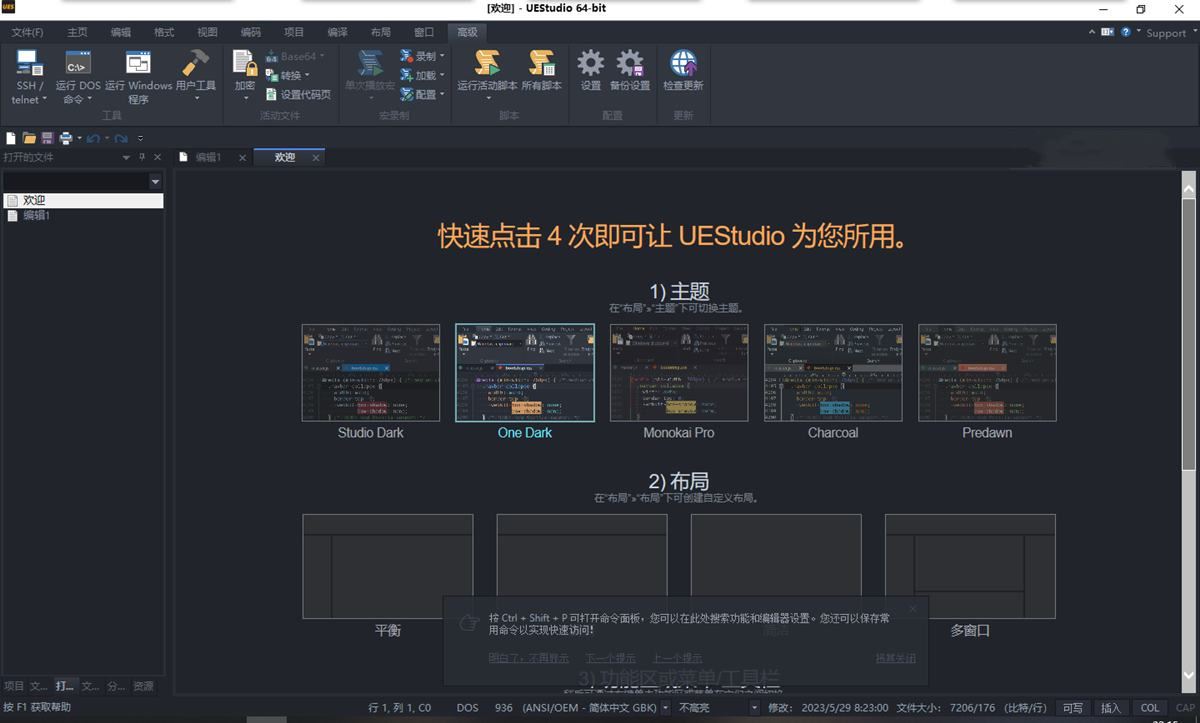The width and height of the screenshot is (1200, 723).
Task: Click the 'Next tip' (下一个提示) link
Action: [610, 658]
